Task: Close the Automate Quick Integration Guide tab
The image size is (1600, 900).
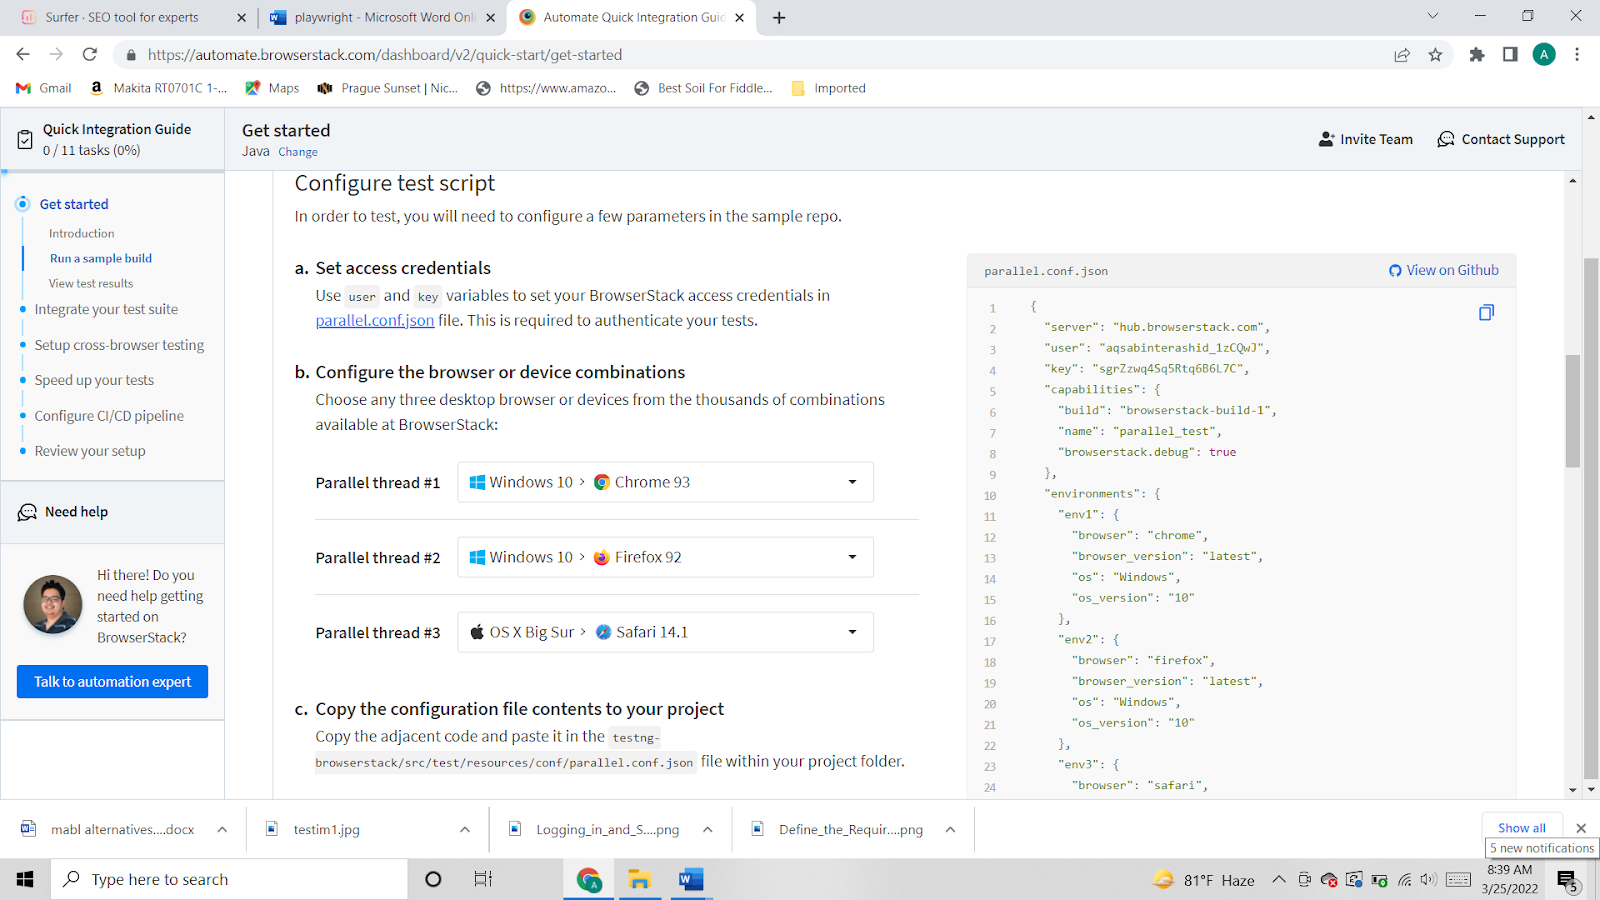Action: point(739,17)
